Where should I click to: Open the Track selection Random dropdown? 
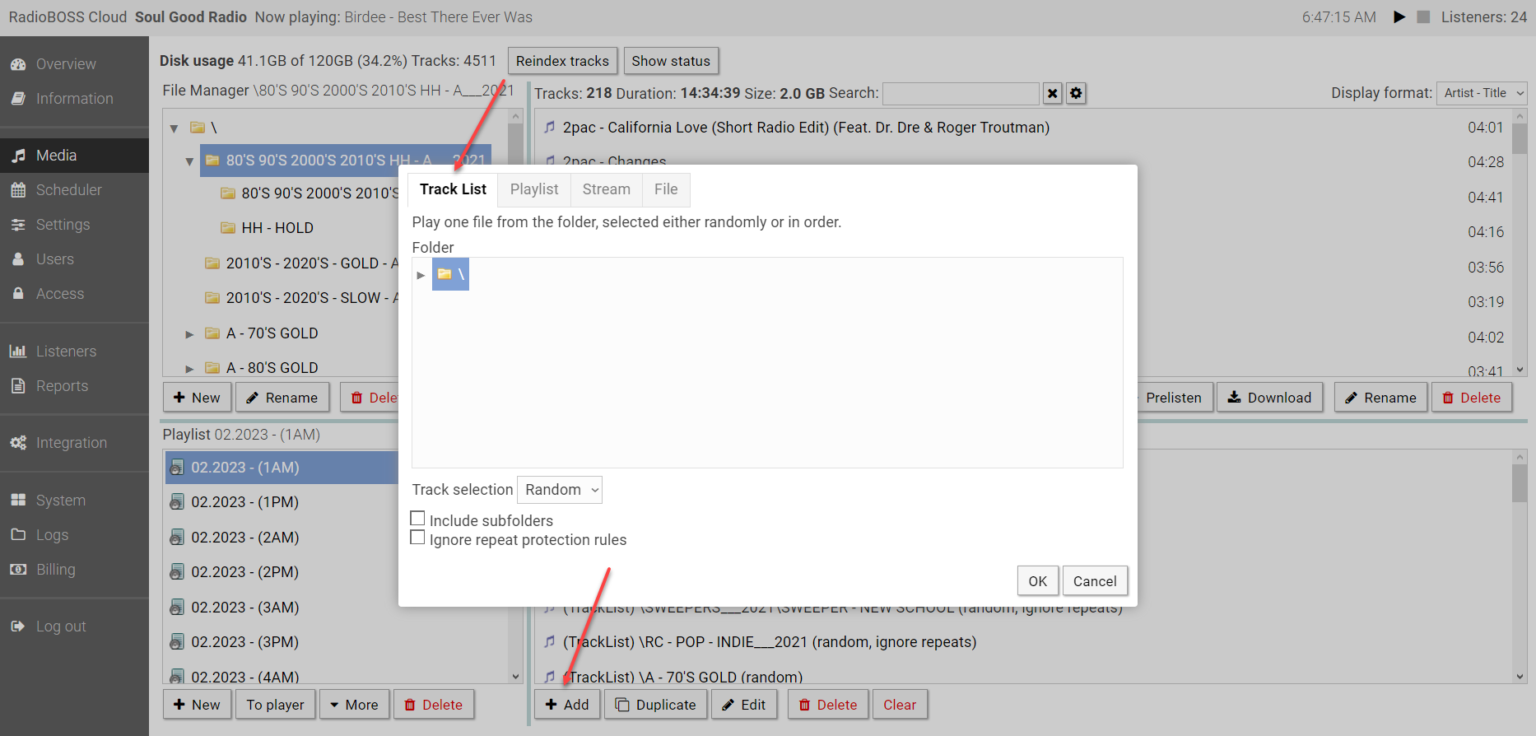pyautogui.click(x=559, y=489)
